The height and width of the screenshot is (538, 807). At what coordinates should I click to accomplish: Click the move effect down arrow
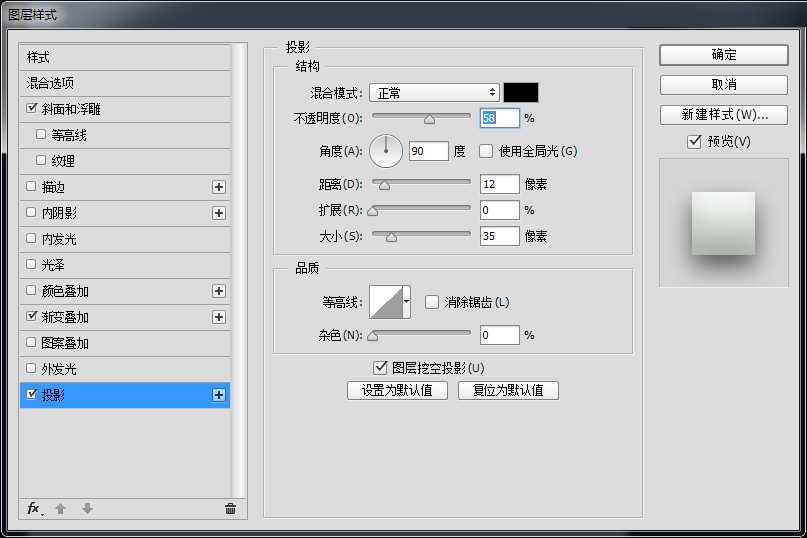point(87,508)
